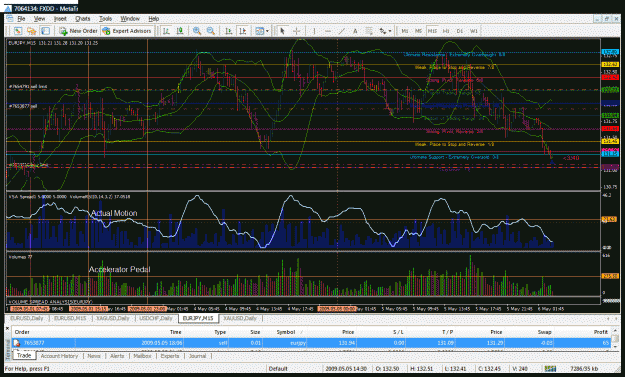Open the New Chart toolbar icon
The width and height of the screenshot is (625, 377).
[x=18, y=31]
